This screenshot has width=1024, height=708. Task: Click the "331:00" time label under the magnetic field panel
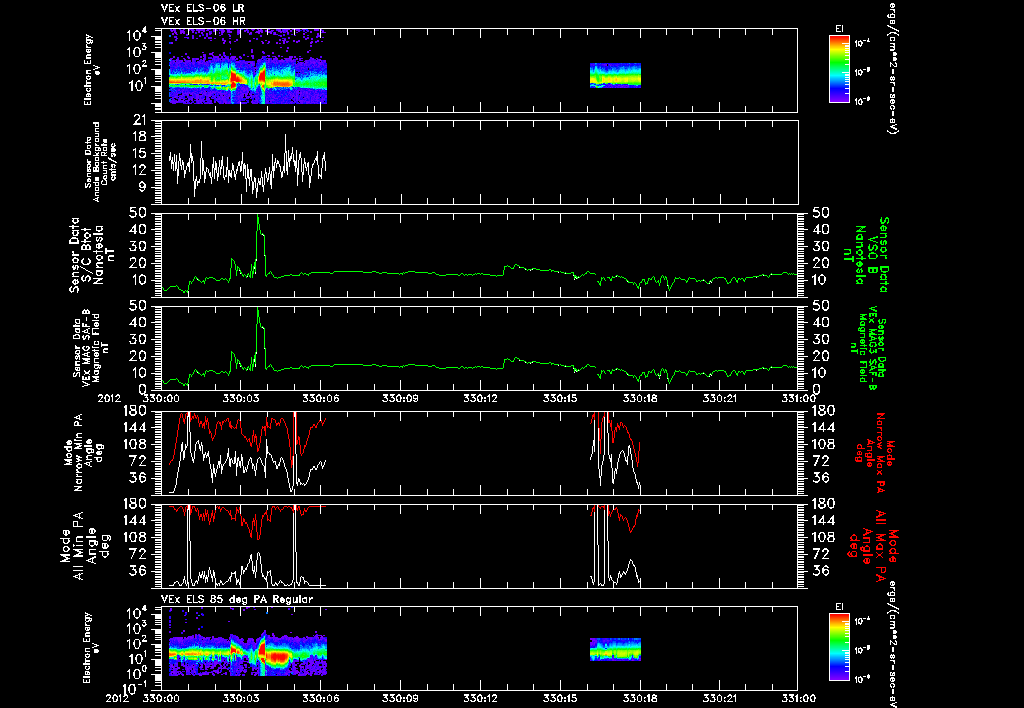click(x=797, y=398)
